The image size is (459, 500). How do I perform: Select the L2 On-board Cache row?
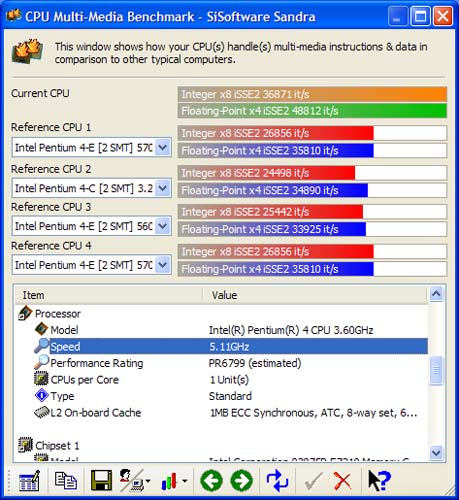click(221, 413)
